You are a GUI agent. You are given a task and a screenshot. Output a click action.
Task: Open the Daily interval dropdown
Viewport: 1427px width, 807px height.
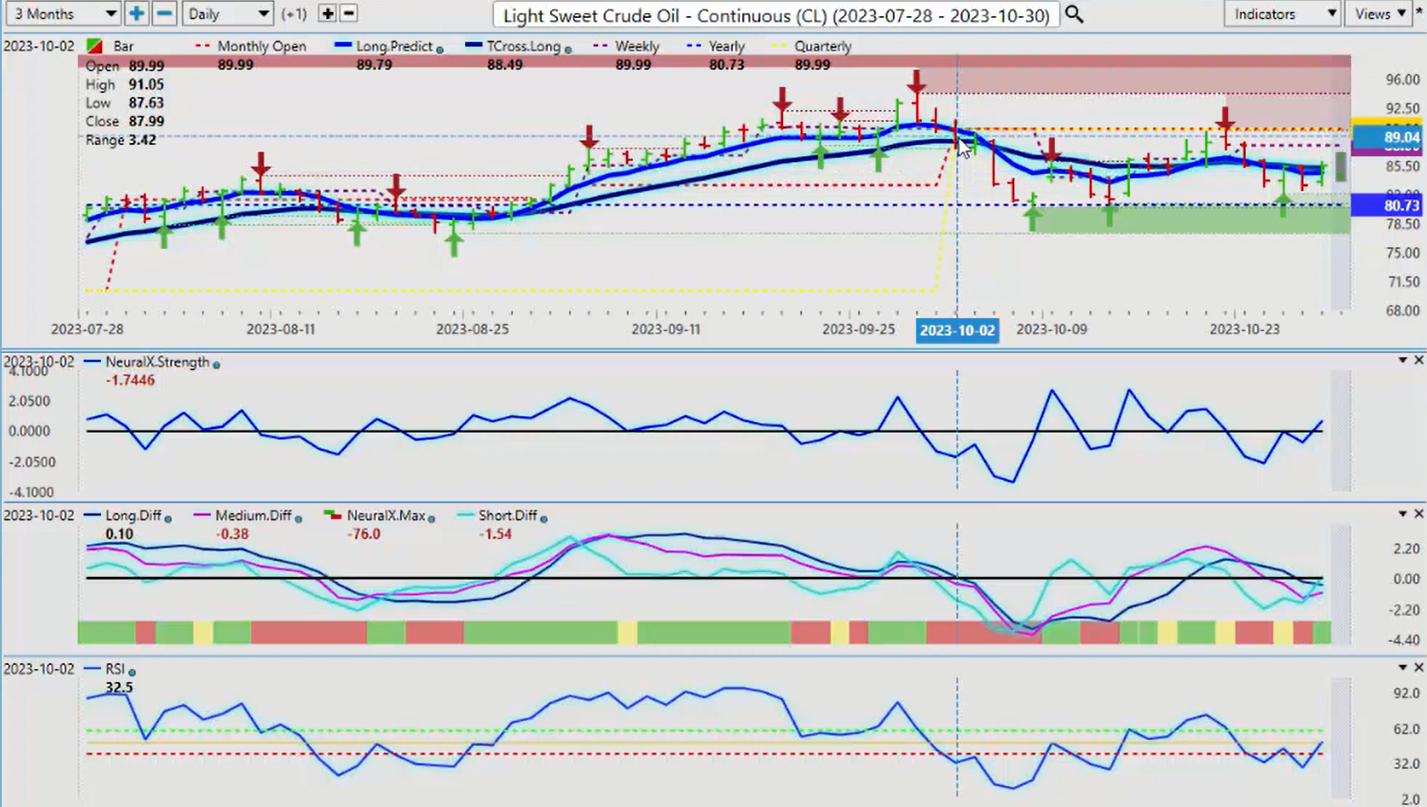point(229,14)
